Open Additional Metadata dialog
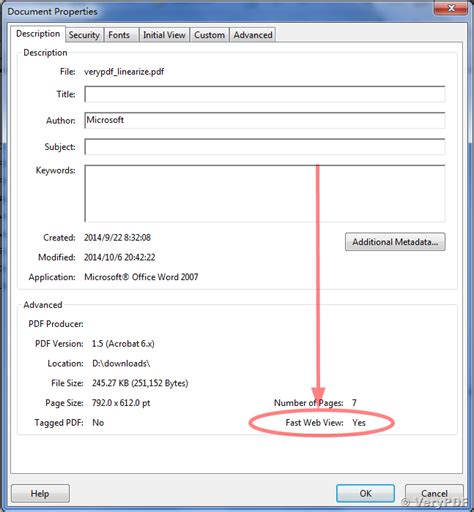Screen dimensions: 474x512 (x=395, y=242)
